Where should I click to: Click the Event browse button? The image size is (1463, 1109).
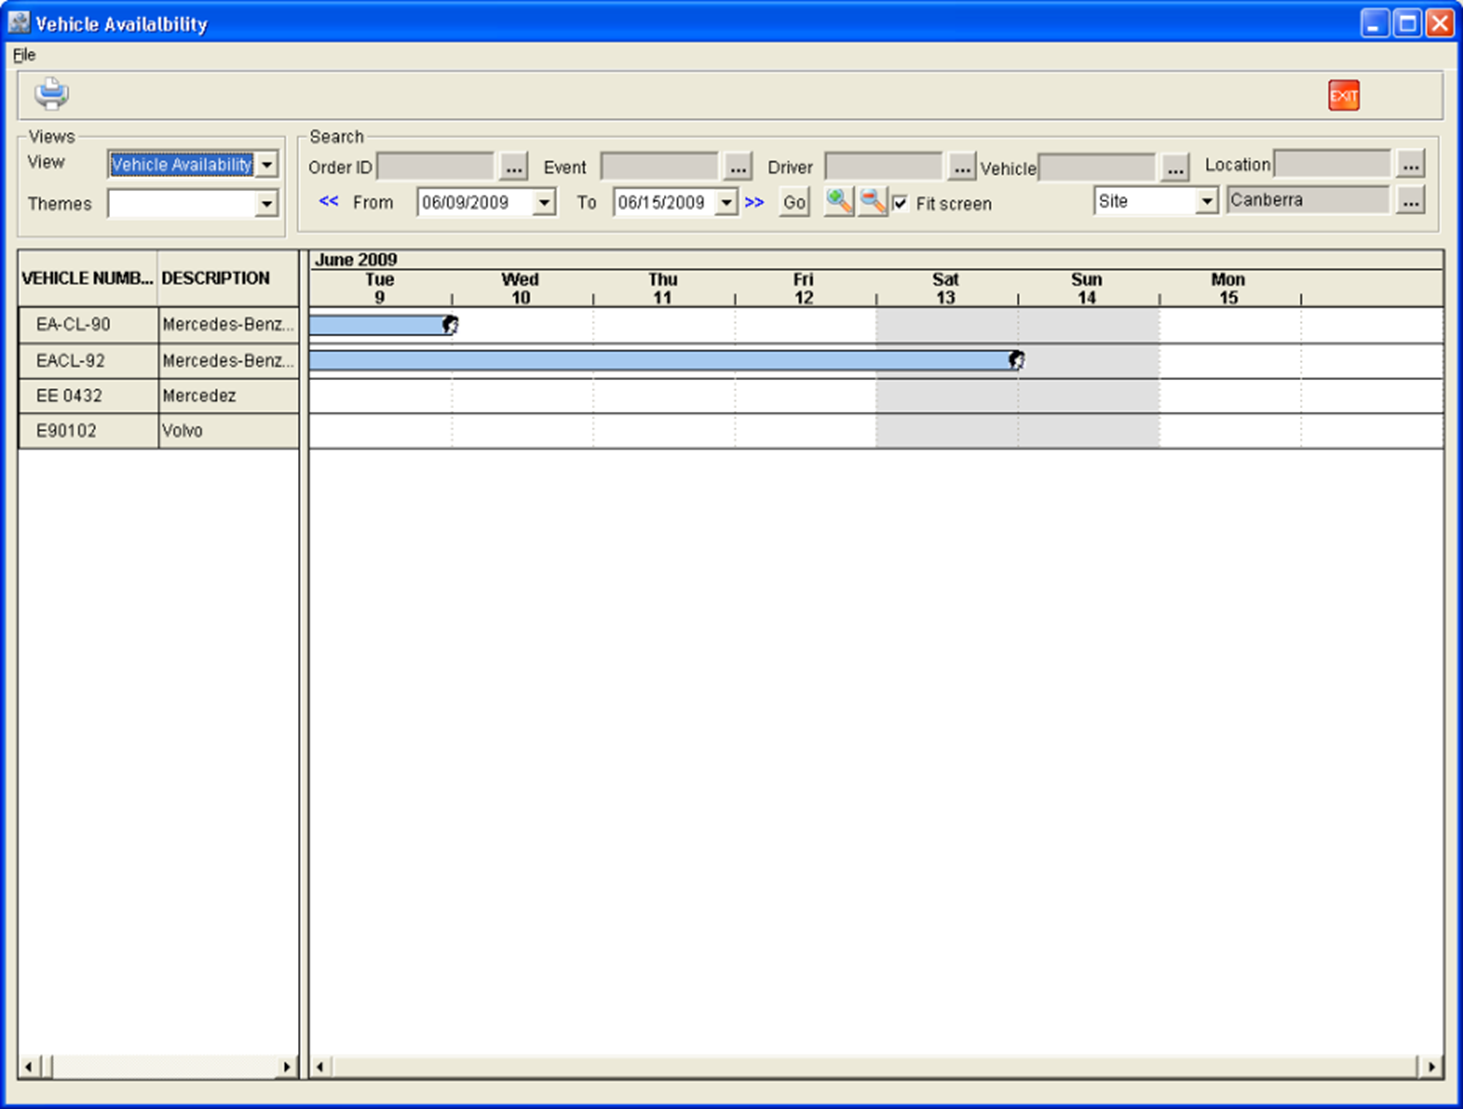(737, 167)
